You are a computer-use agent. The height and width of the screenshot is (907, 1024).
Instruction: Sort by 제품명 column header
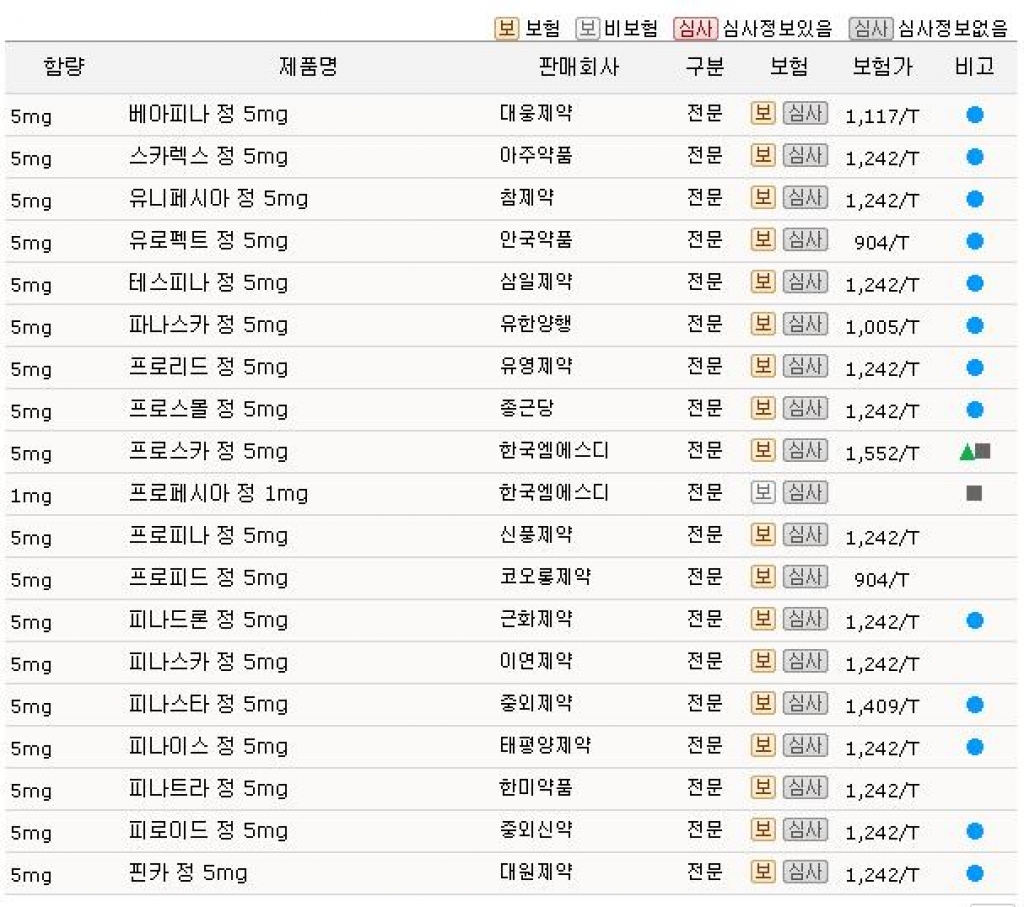tap(308, 66)
